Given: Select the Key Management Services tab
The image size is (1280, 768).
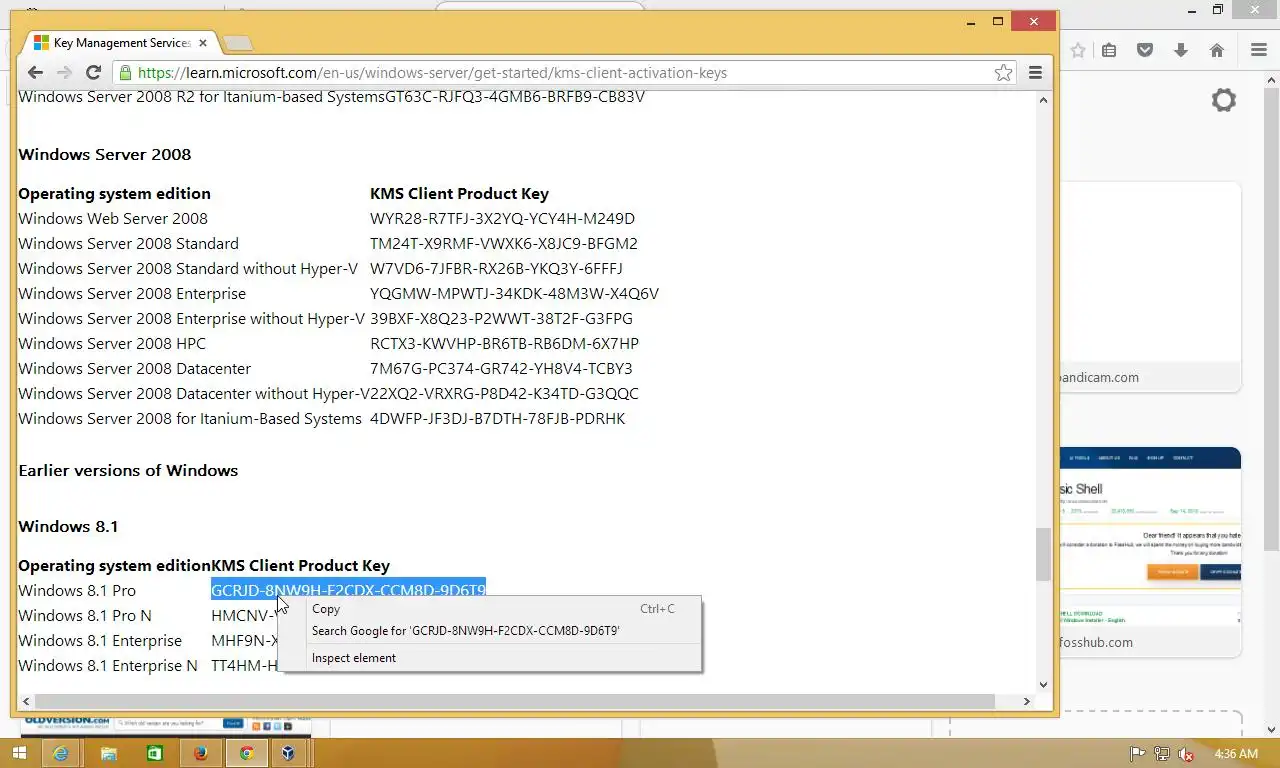Looking at the screenshot, I should (x=120, y=43).
